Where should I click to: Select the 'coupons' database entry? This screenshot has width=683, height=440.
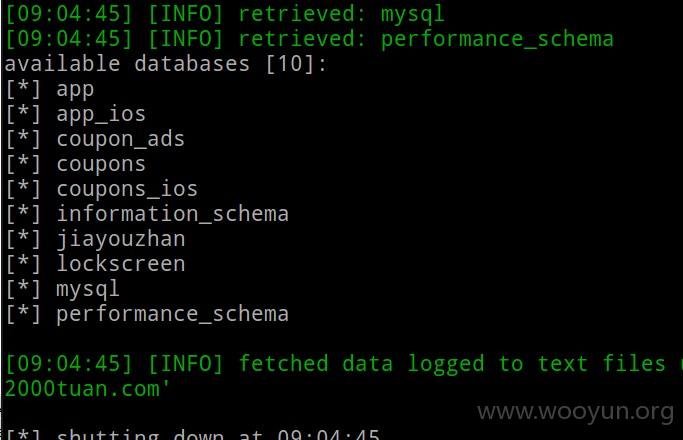(x=101, y=165)
